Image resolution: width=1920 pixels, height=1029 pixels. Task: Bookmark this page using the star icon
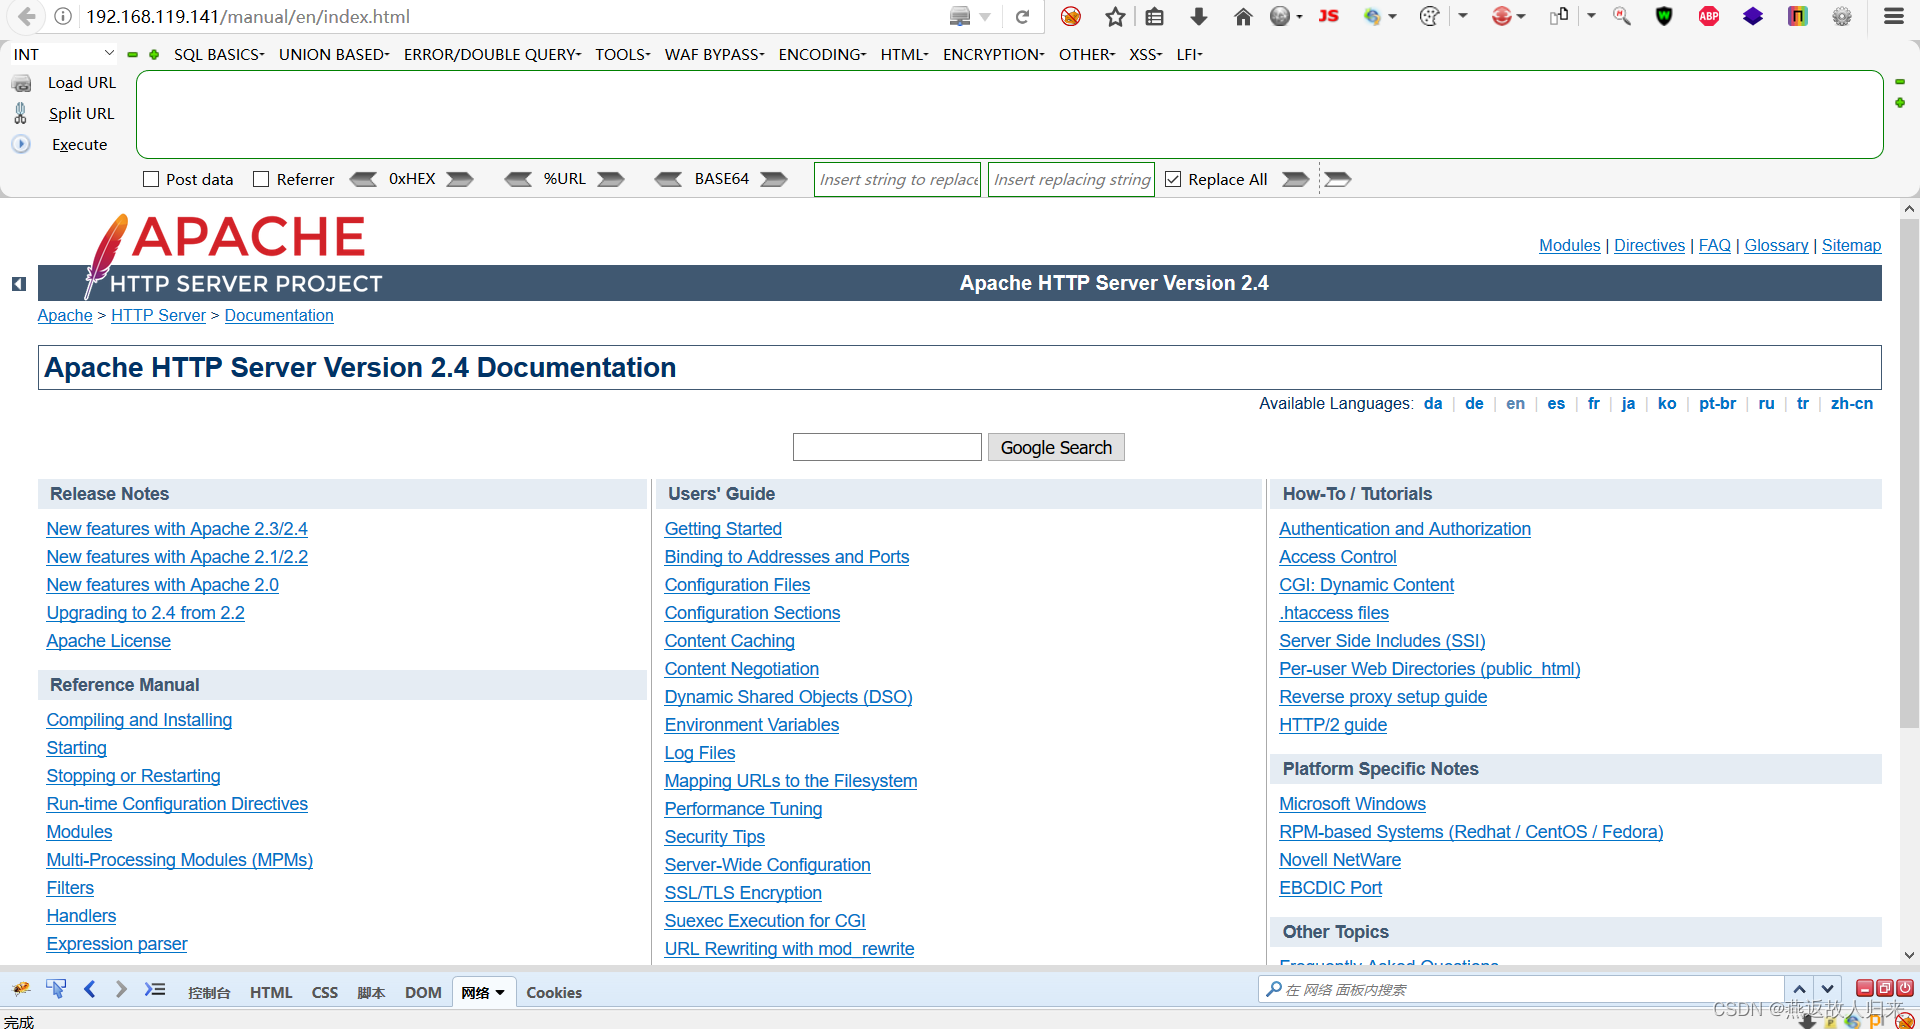[x=1116, y=16]
